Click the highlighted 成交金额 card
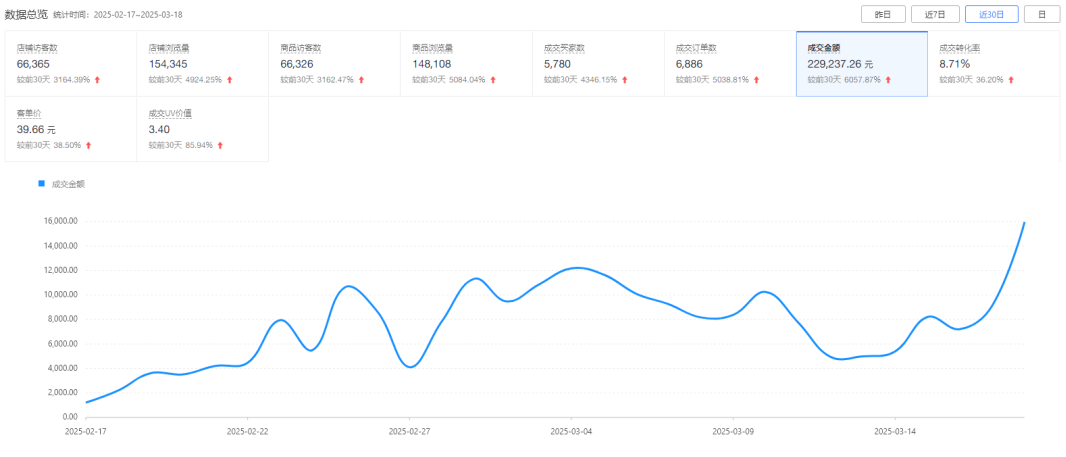The image size is (1066, 457). (x=862, y=63)
